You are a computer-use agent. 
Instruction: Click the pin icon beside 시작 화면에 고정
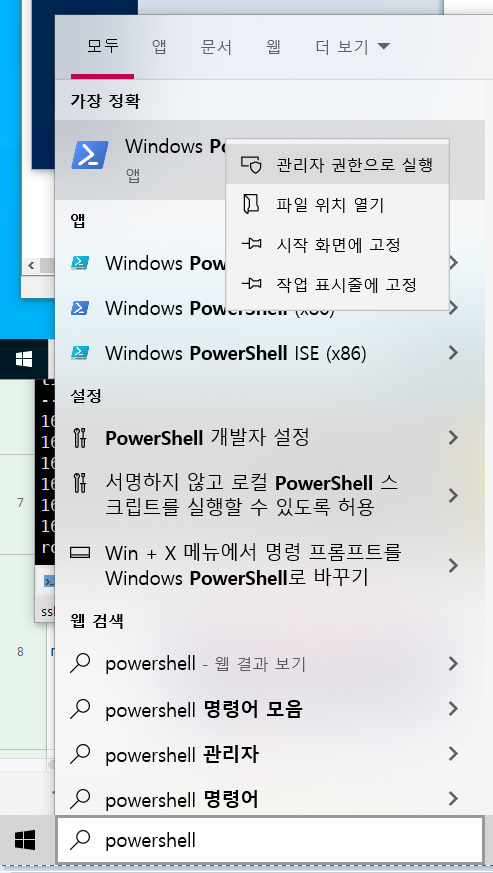click(x=251, y=244)
